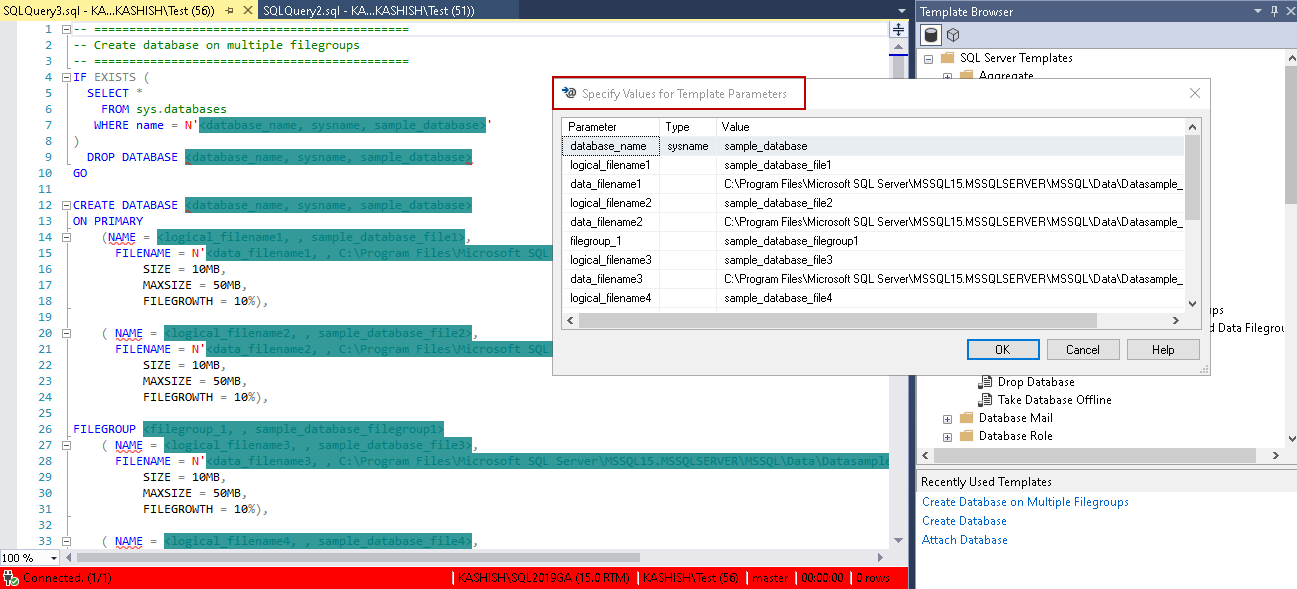Collapse the IF EXISTS block at line 4

(x=66, y=77)
